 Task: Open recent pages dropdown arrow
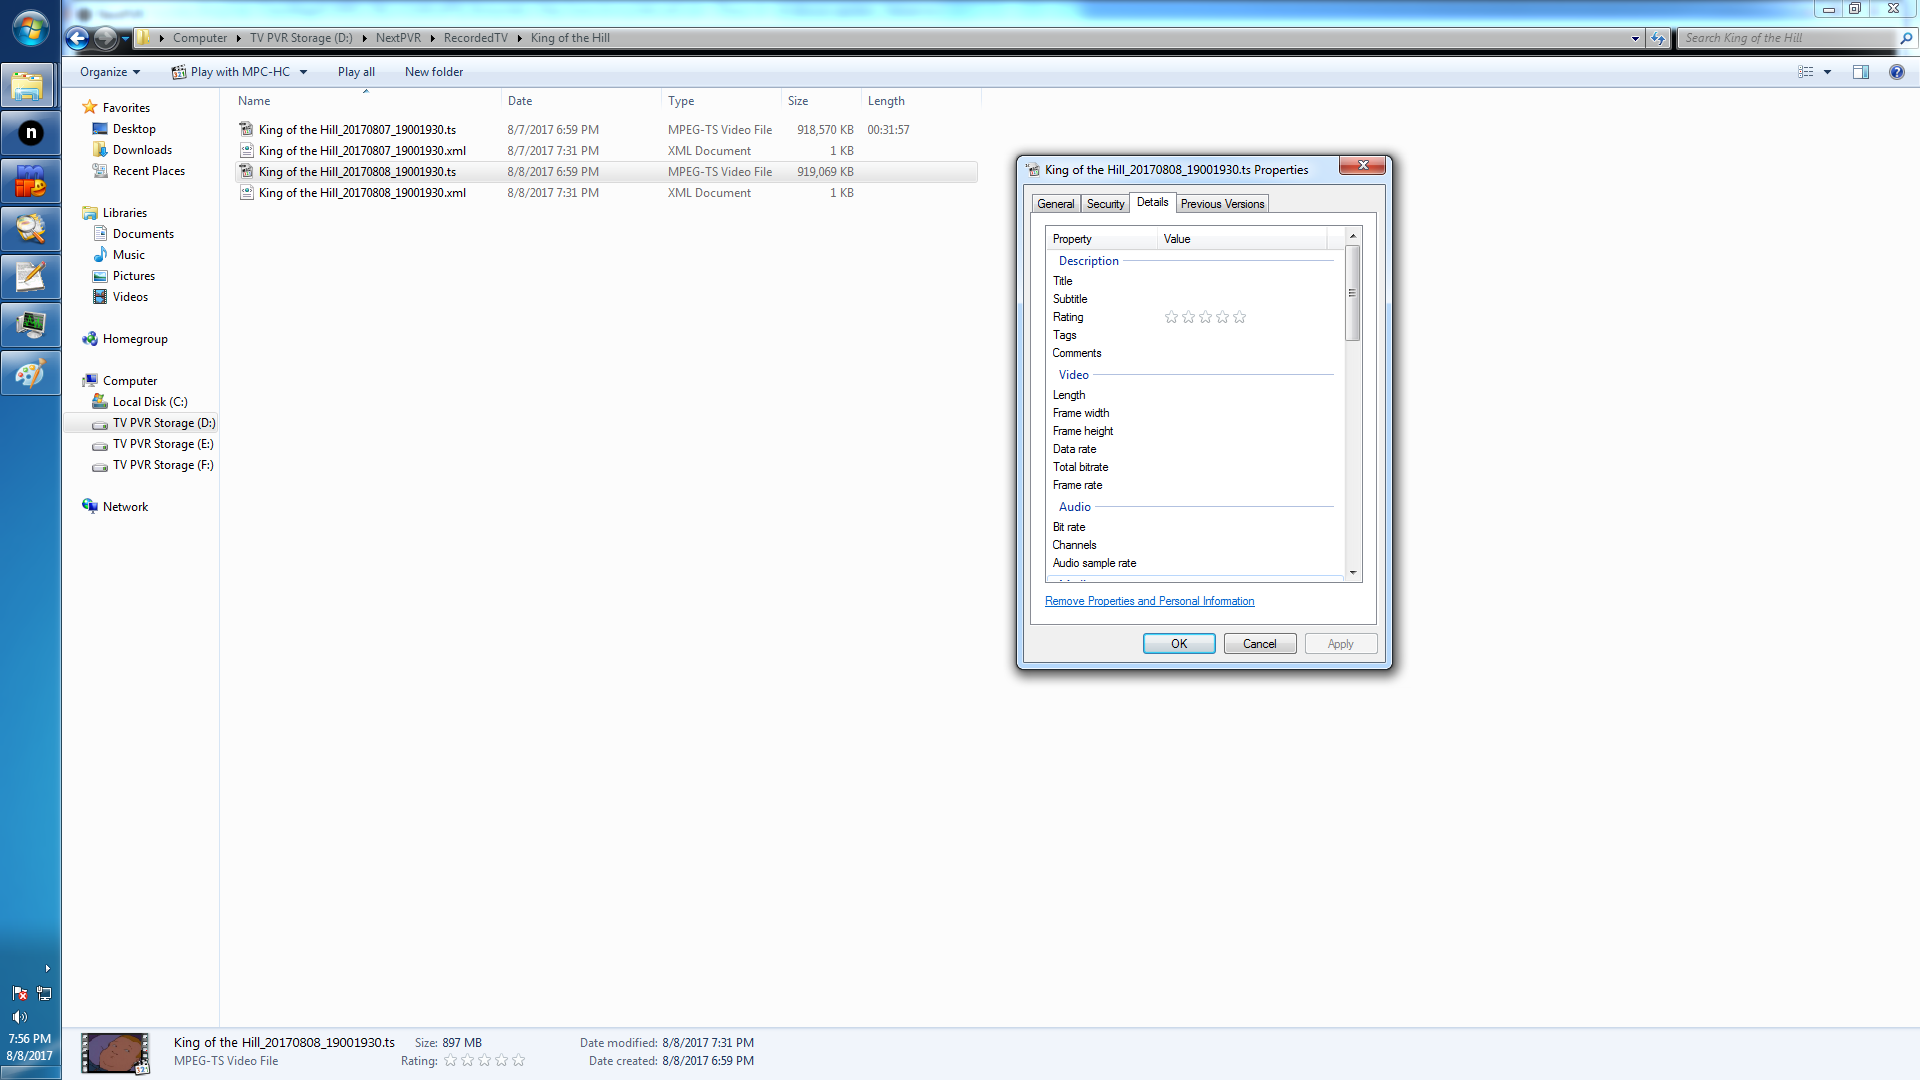125,38
